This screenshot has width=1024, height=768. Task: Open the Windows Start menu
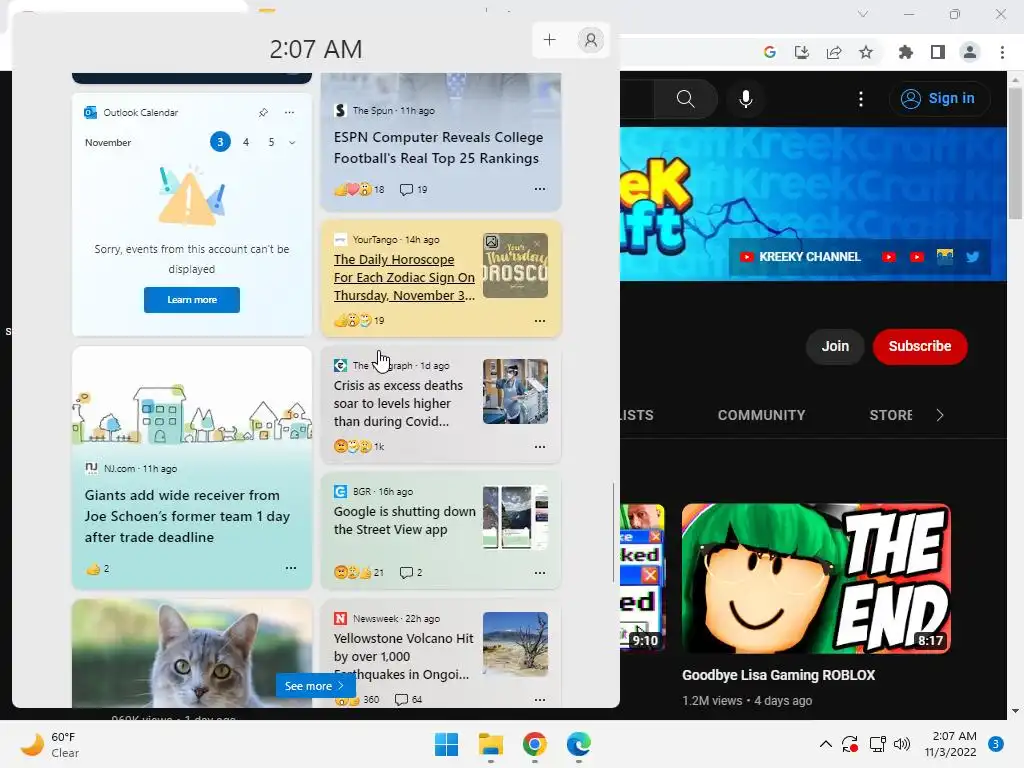(447, 744)
